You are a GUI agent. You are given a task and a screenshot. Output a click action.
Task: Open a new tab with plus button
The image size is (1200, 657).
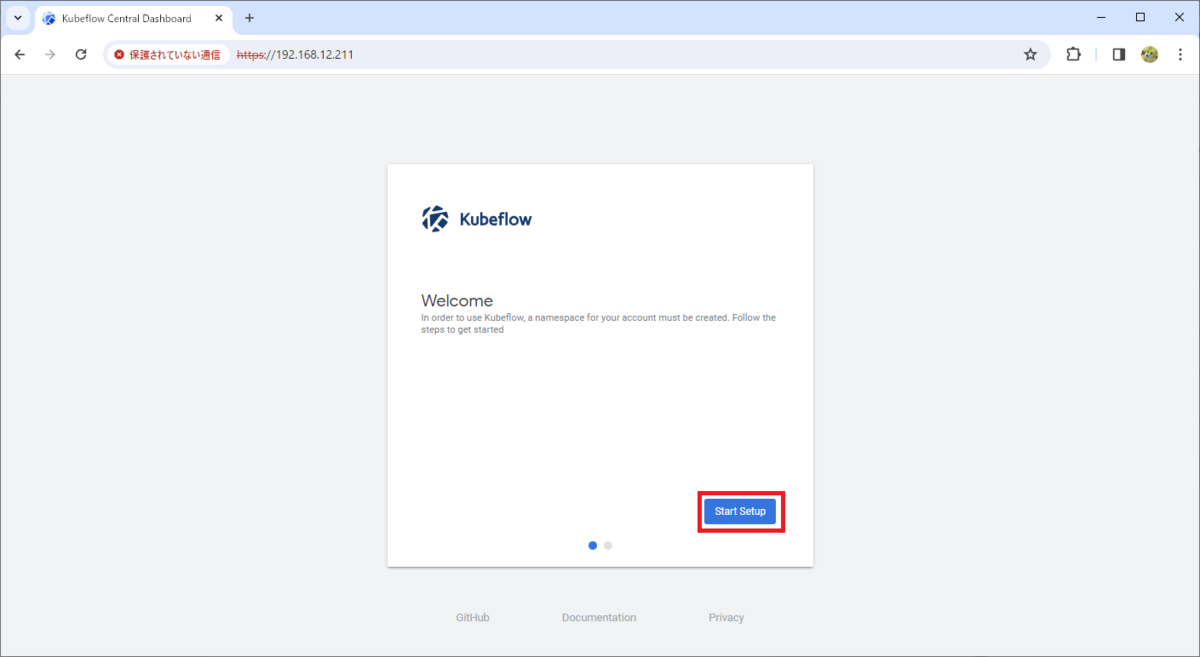249,18
